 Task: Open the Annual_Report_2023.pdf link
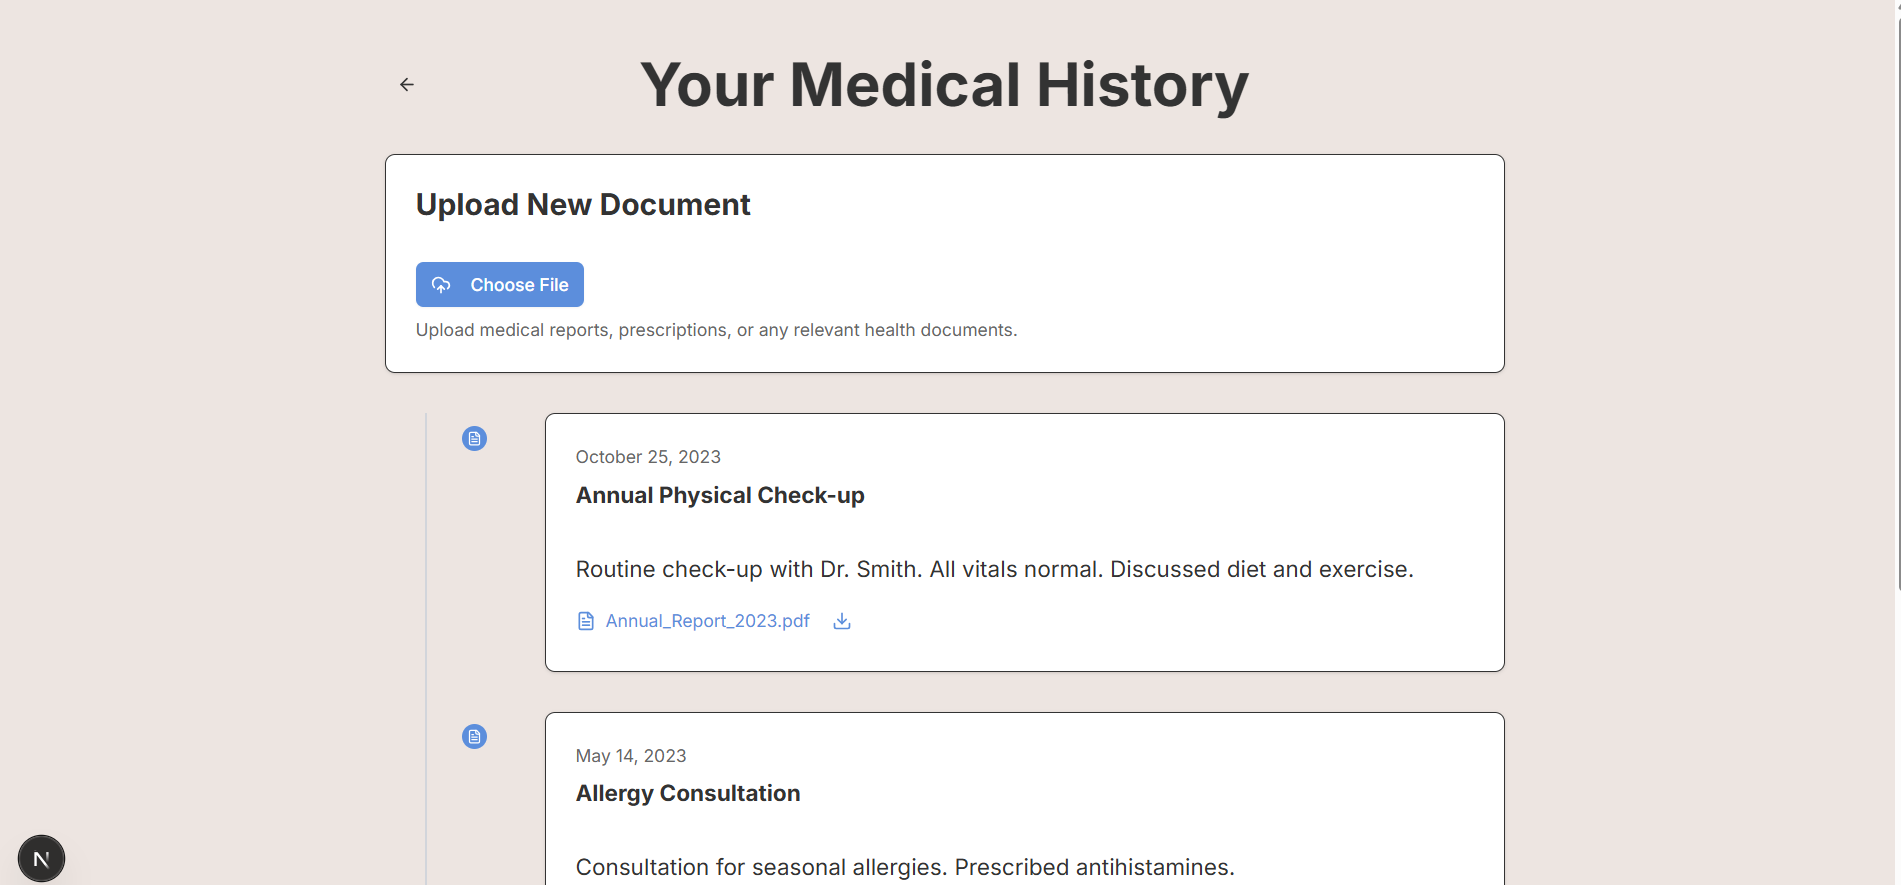pos(707,621)
